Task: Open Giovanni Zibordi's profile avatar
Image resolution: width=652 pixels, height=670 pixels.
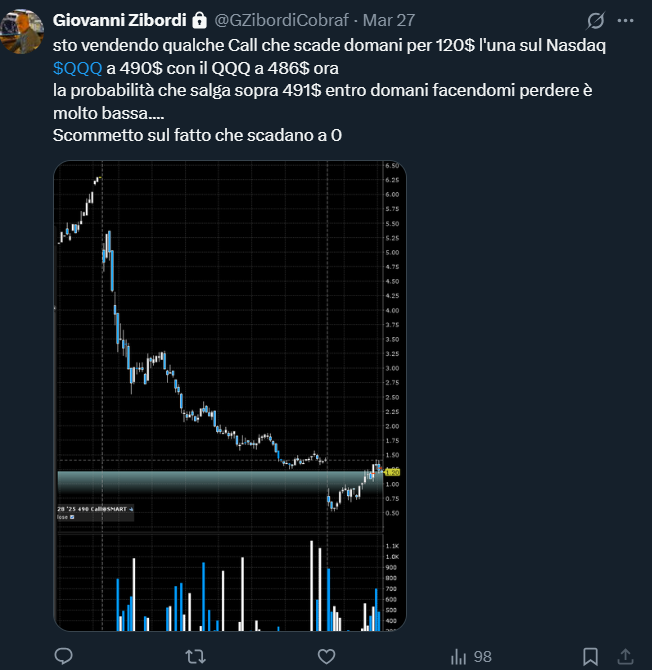Action: 22,30
